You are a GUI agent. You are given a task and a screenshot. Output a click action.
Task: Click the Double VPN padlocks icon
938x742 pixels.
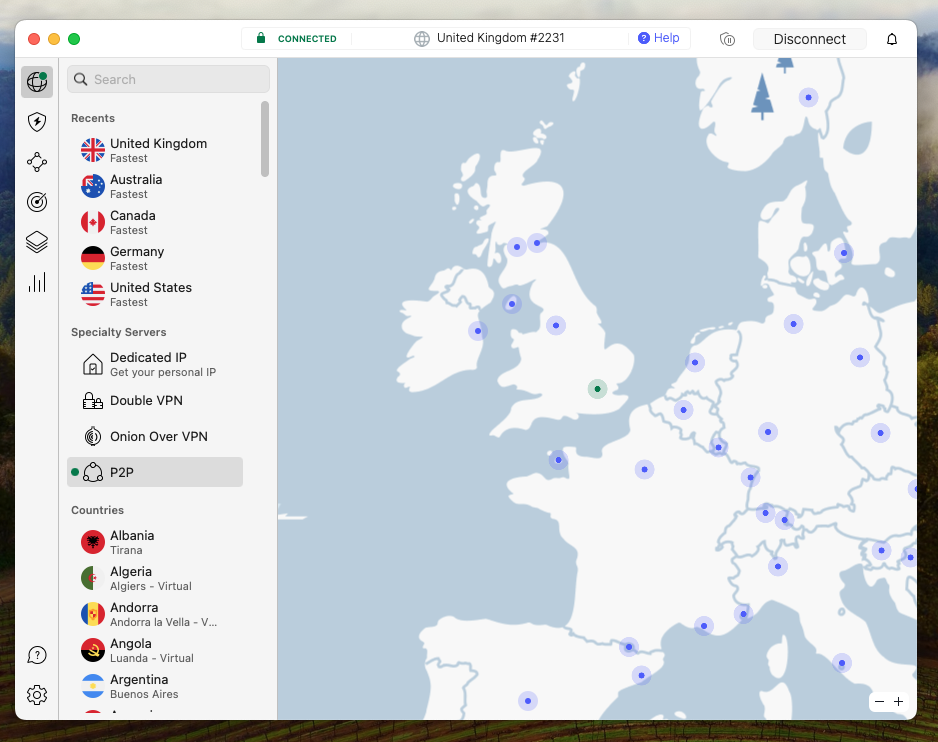pyautogui.click(x=93, y=401)
